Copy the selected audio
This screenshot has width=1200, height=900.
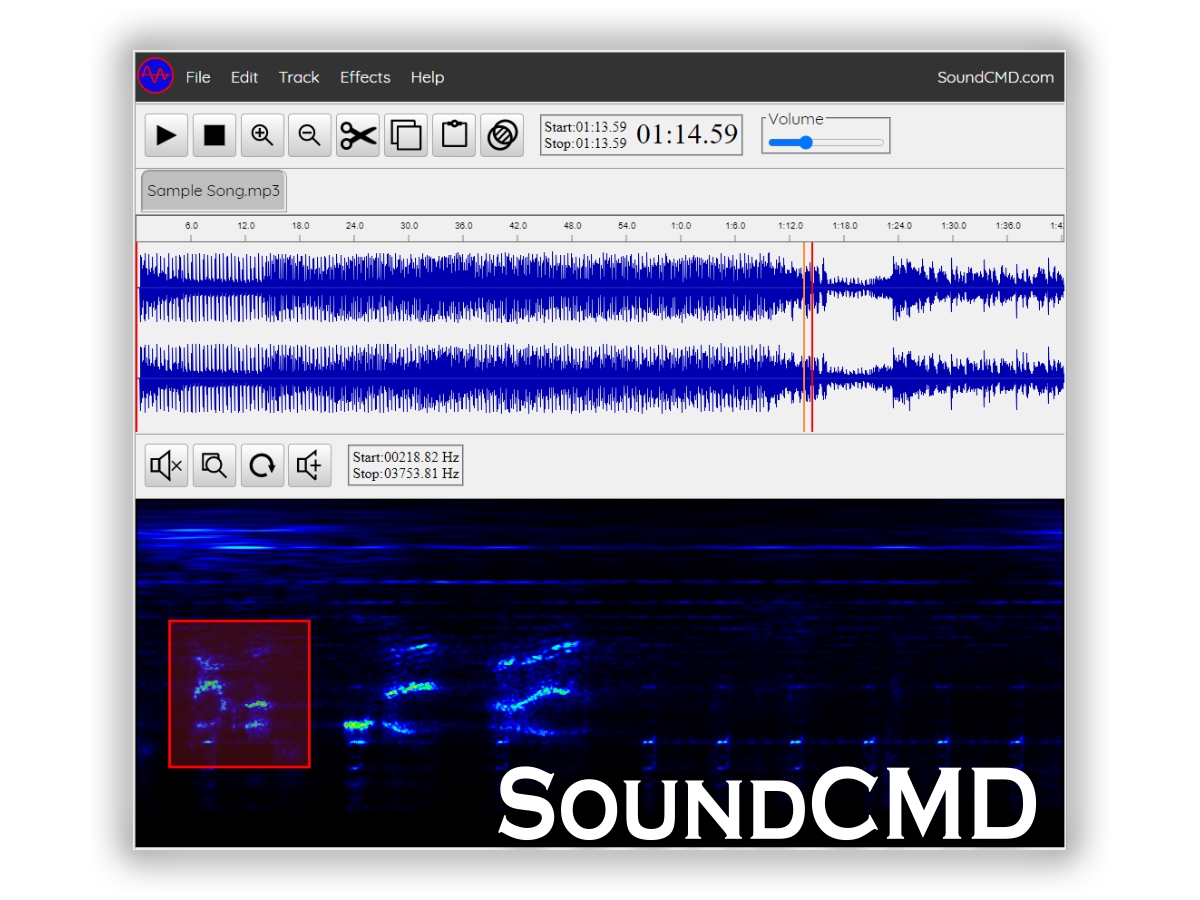(x=406, y=135)
